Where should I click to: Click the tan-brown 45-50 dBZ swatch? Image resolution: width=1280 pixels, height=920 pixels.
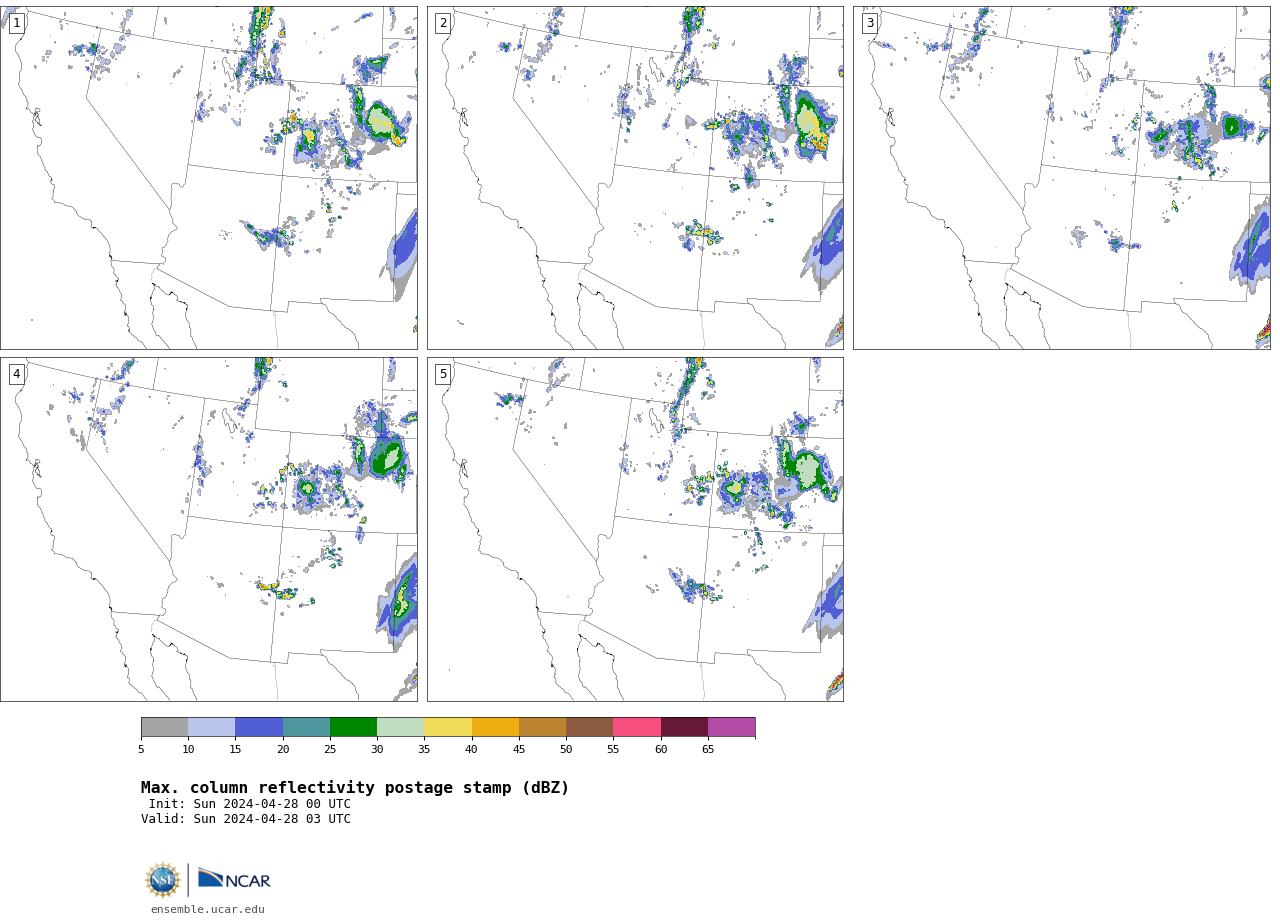coord(543,727)
